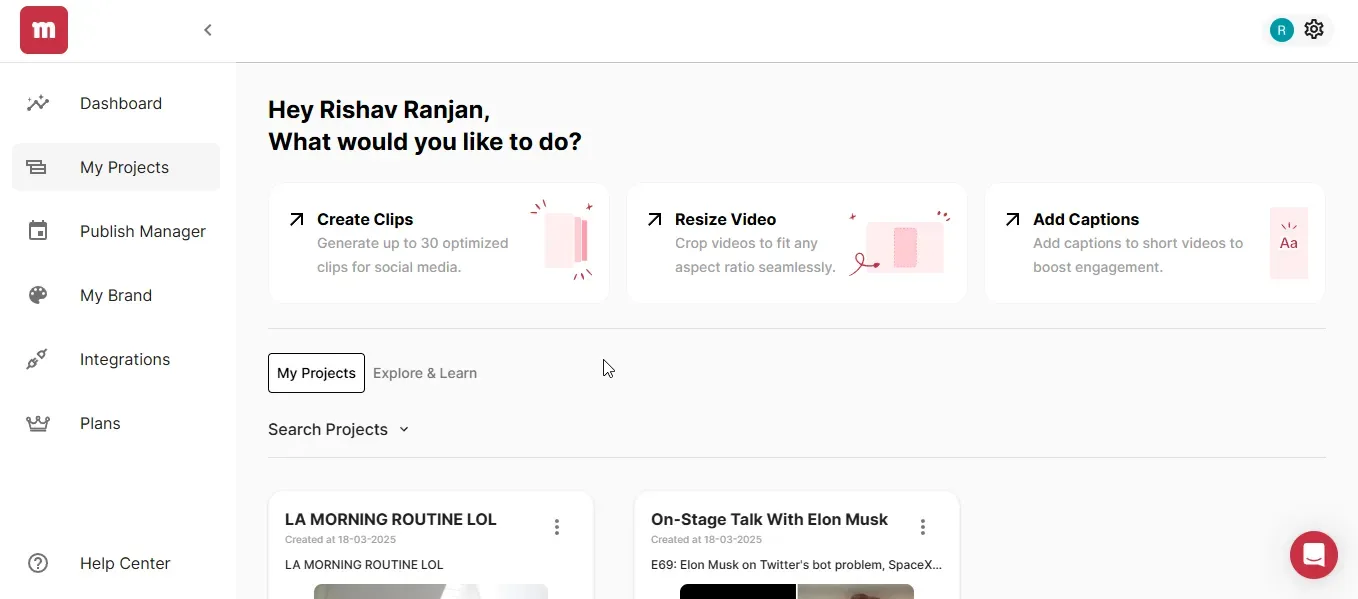The width and height of the screenshot is (1358, 599).
Task: Click the Create Clips card
Action: (x=439, y=243)
